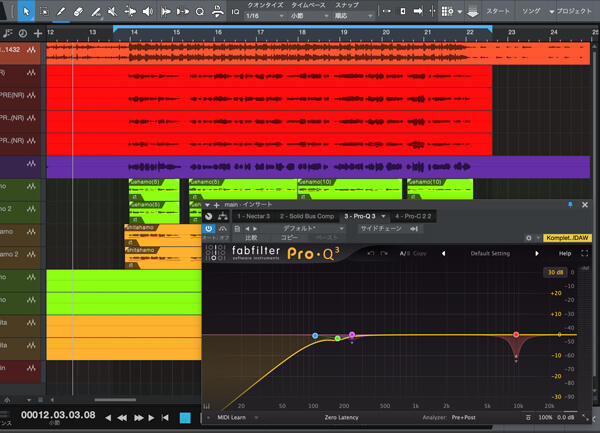
Task: Open the grid options icon in toolbar
Action: coord(447,11)
